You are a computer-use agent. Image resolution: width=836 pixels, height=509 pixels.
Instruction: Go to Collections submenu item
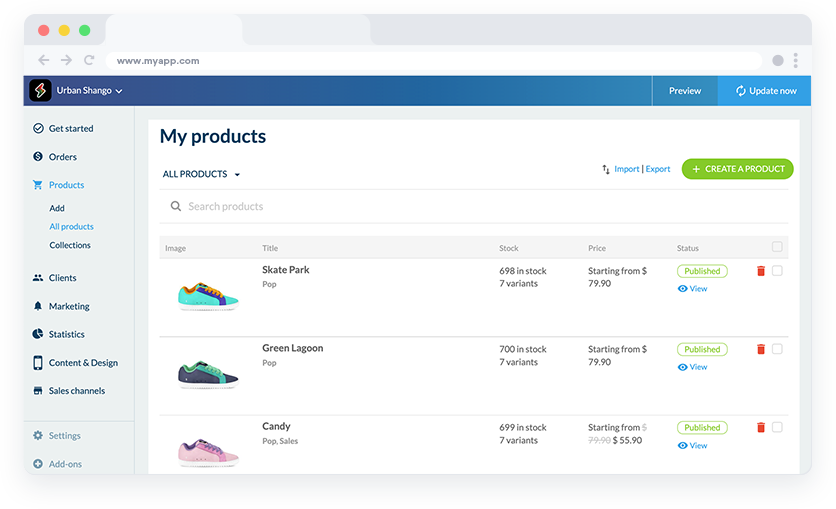point(70,245)
